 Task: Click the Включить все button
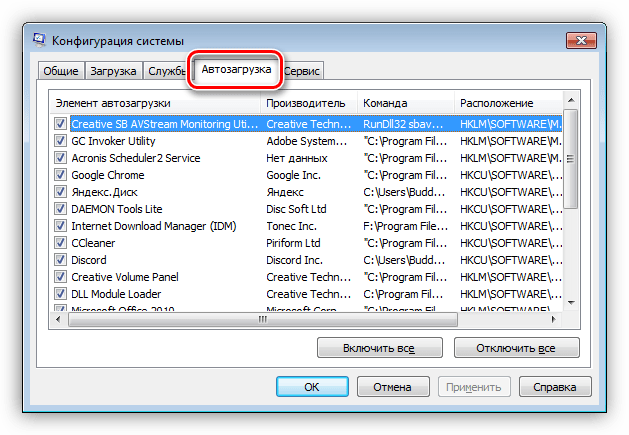[x=379, y=348]
